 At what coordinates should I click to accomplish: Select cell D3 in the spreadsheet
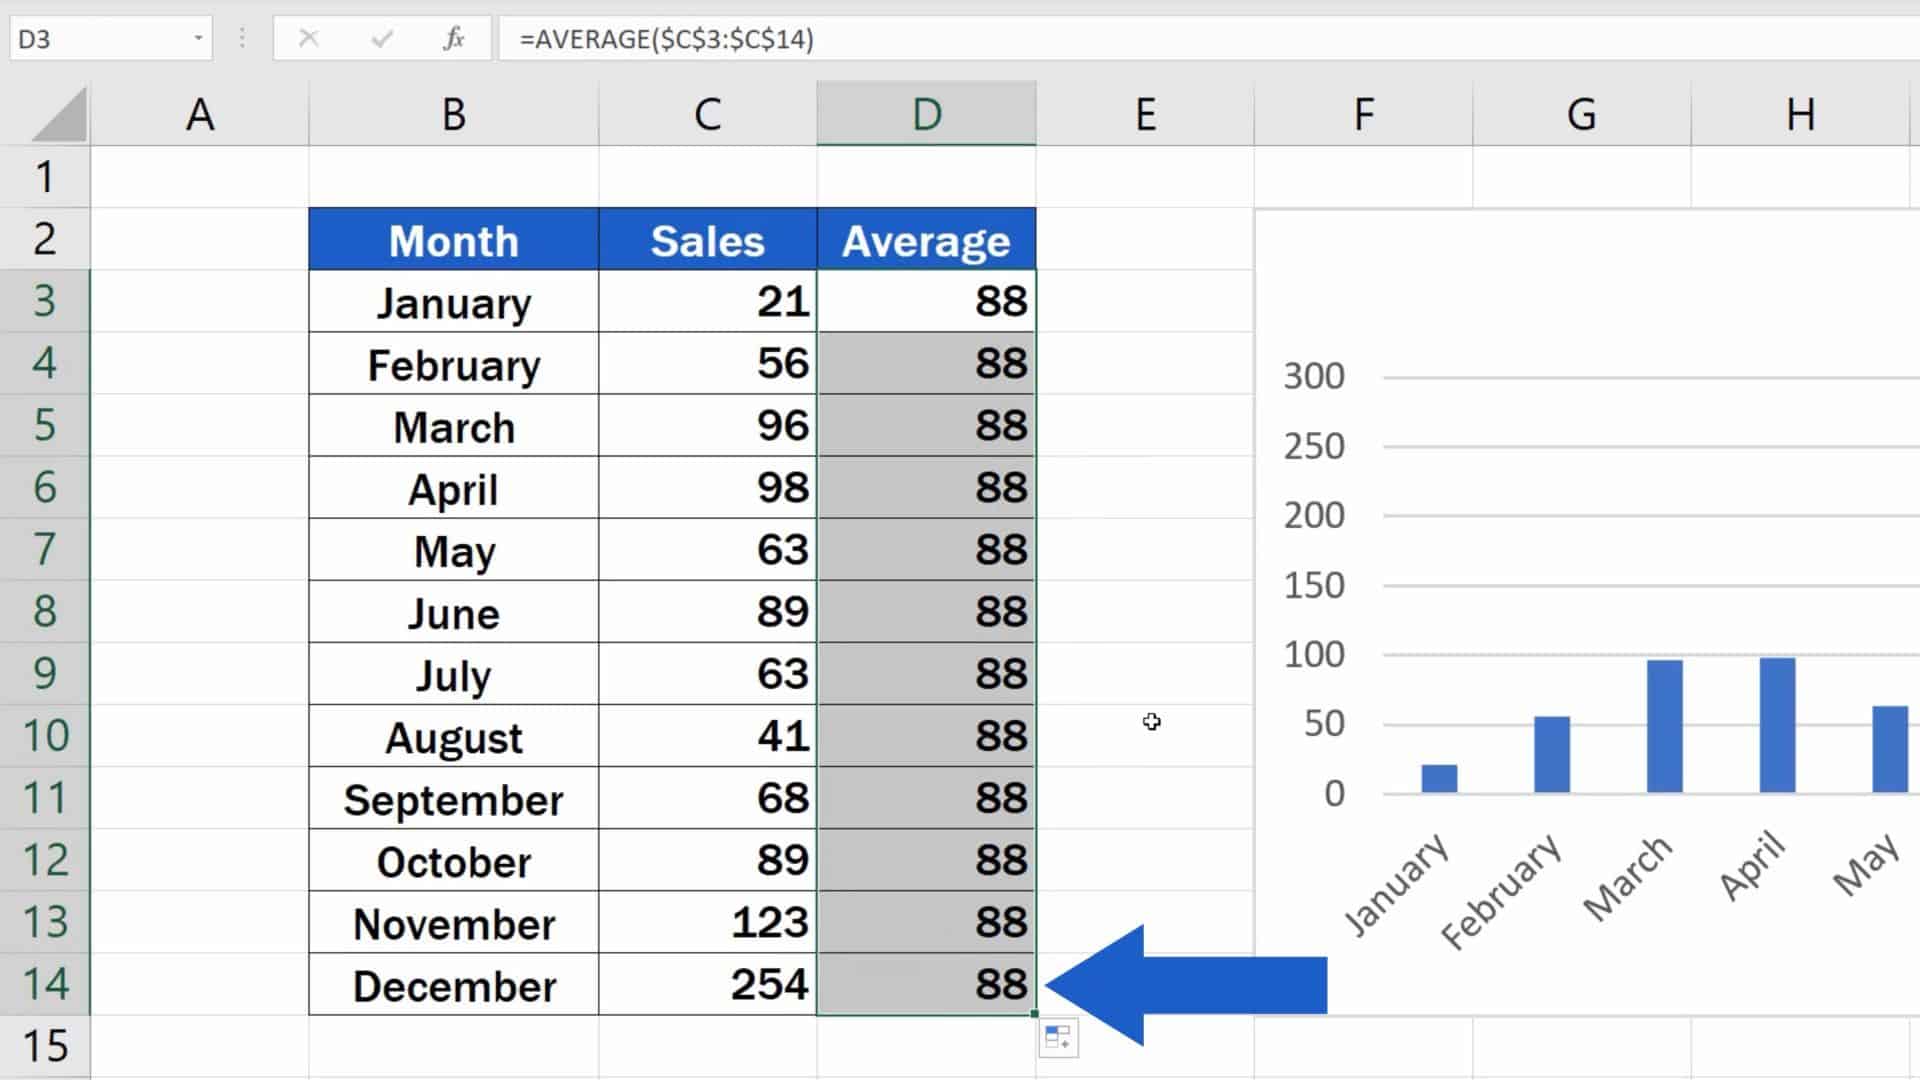[927, 302]
